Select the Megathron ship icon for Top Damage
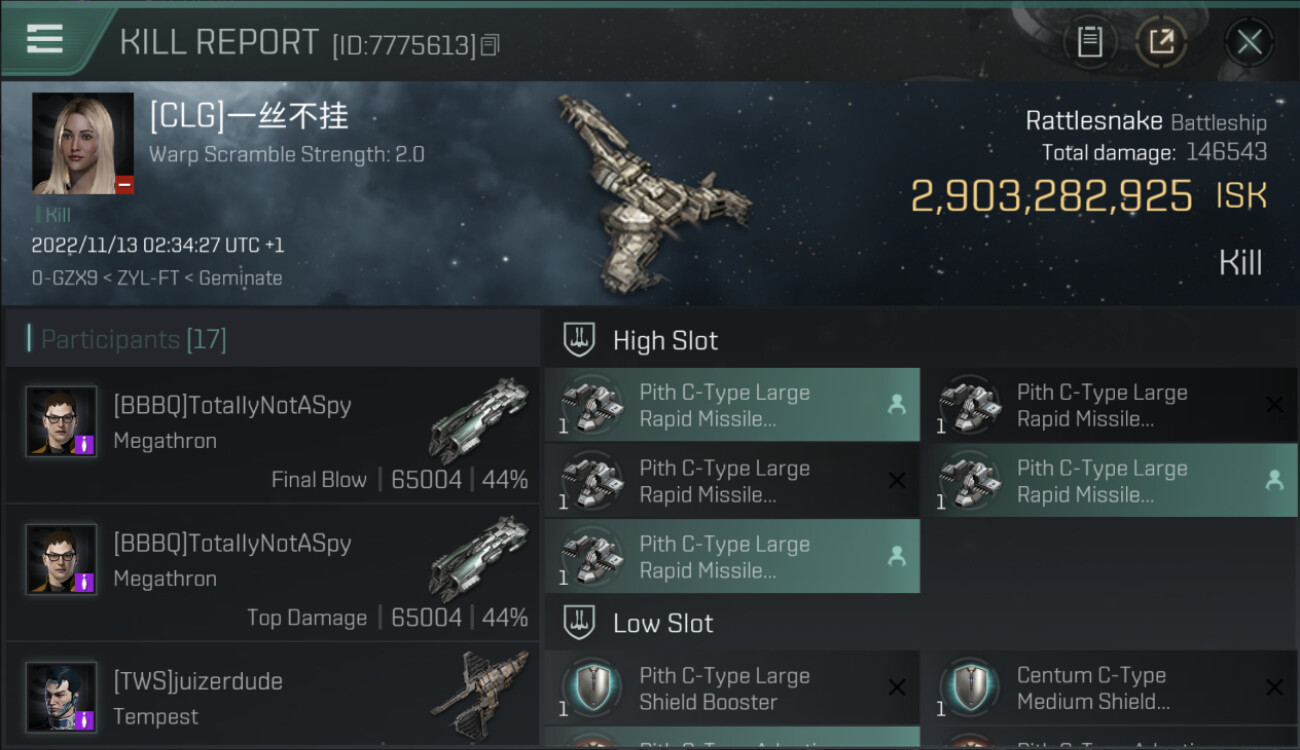 click(478, 558)
